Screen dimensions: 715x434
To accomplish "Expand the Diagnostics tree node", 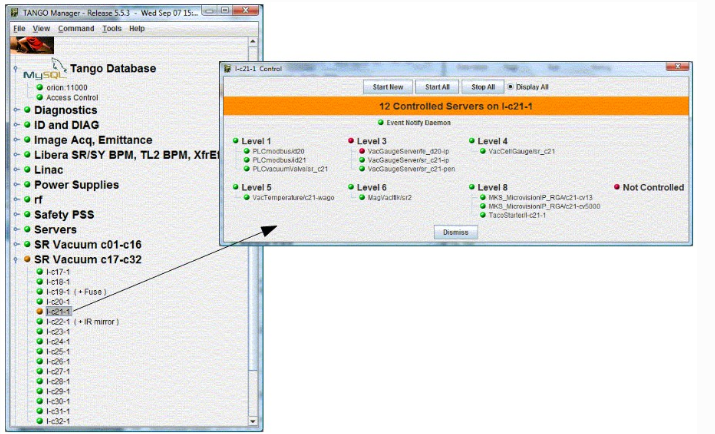I will coord(16,110).
